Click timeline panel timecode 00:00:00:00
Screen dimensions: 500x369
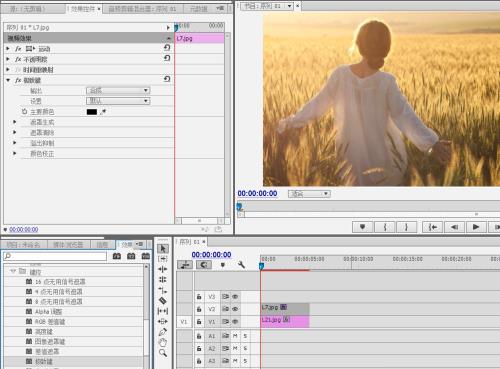pos(211,255)
